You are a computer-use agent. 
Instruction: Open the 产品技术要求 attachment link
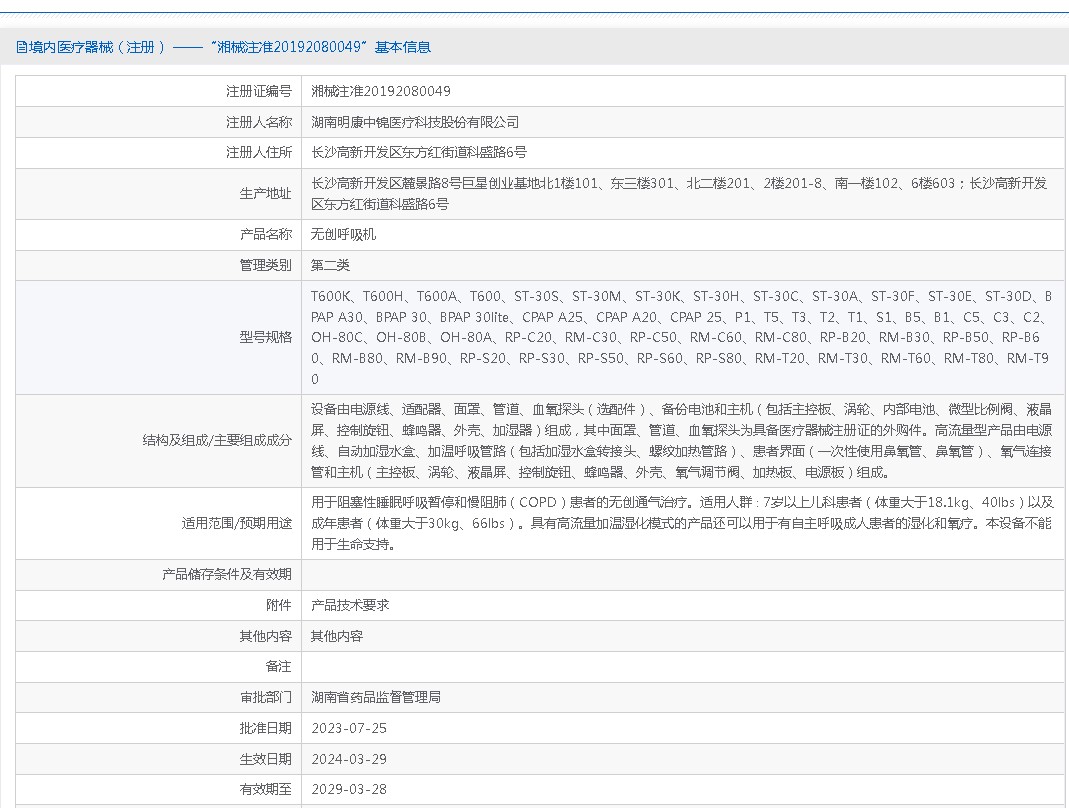pyautogui.click(x=350, y=605)
